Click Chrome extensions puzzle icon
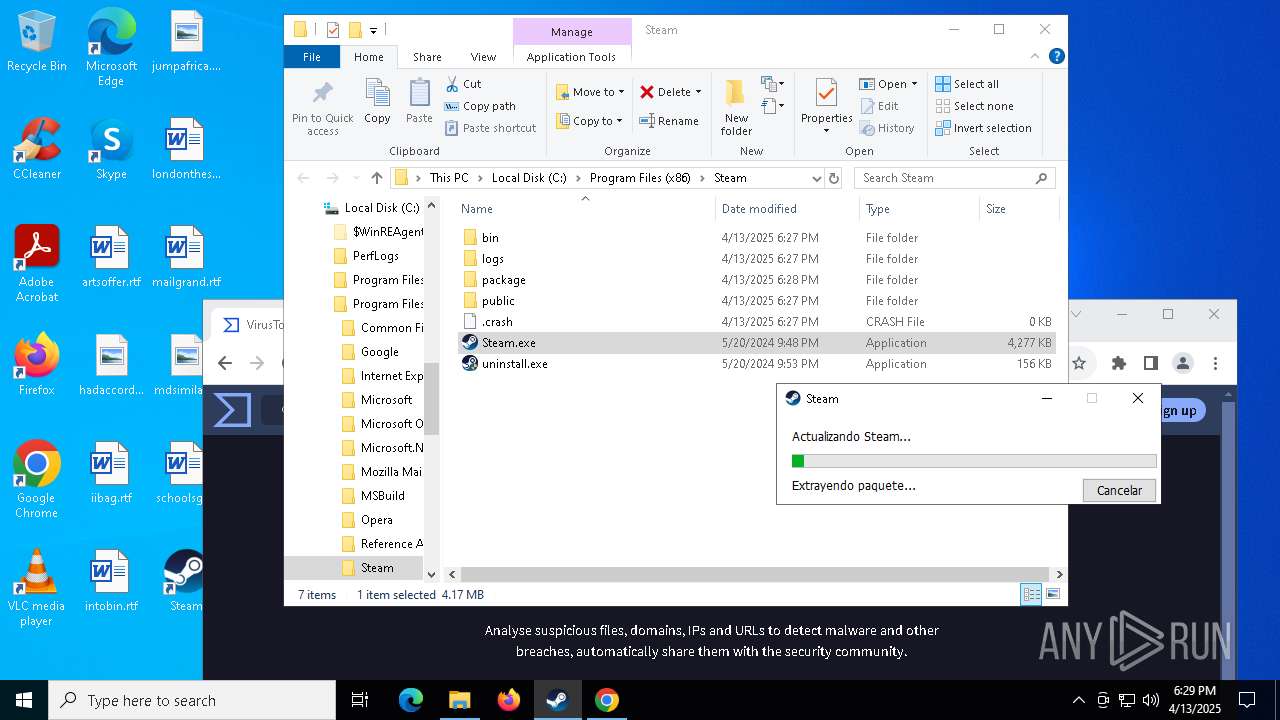The image size is (1280, 720). 1119,363
